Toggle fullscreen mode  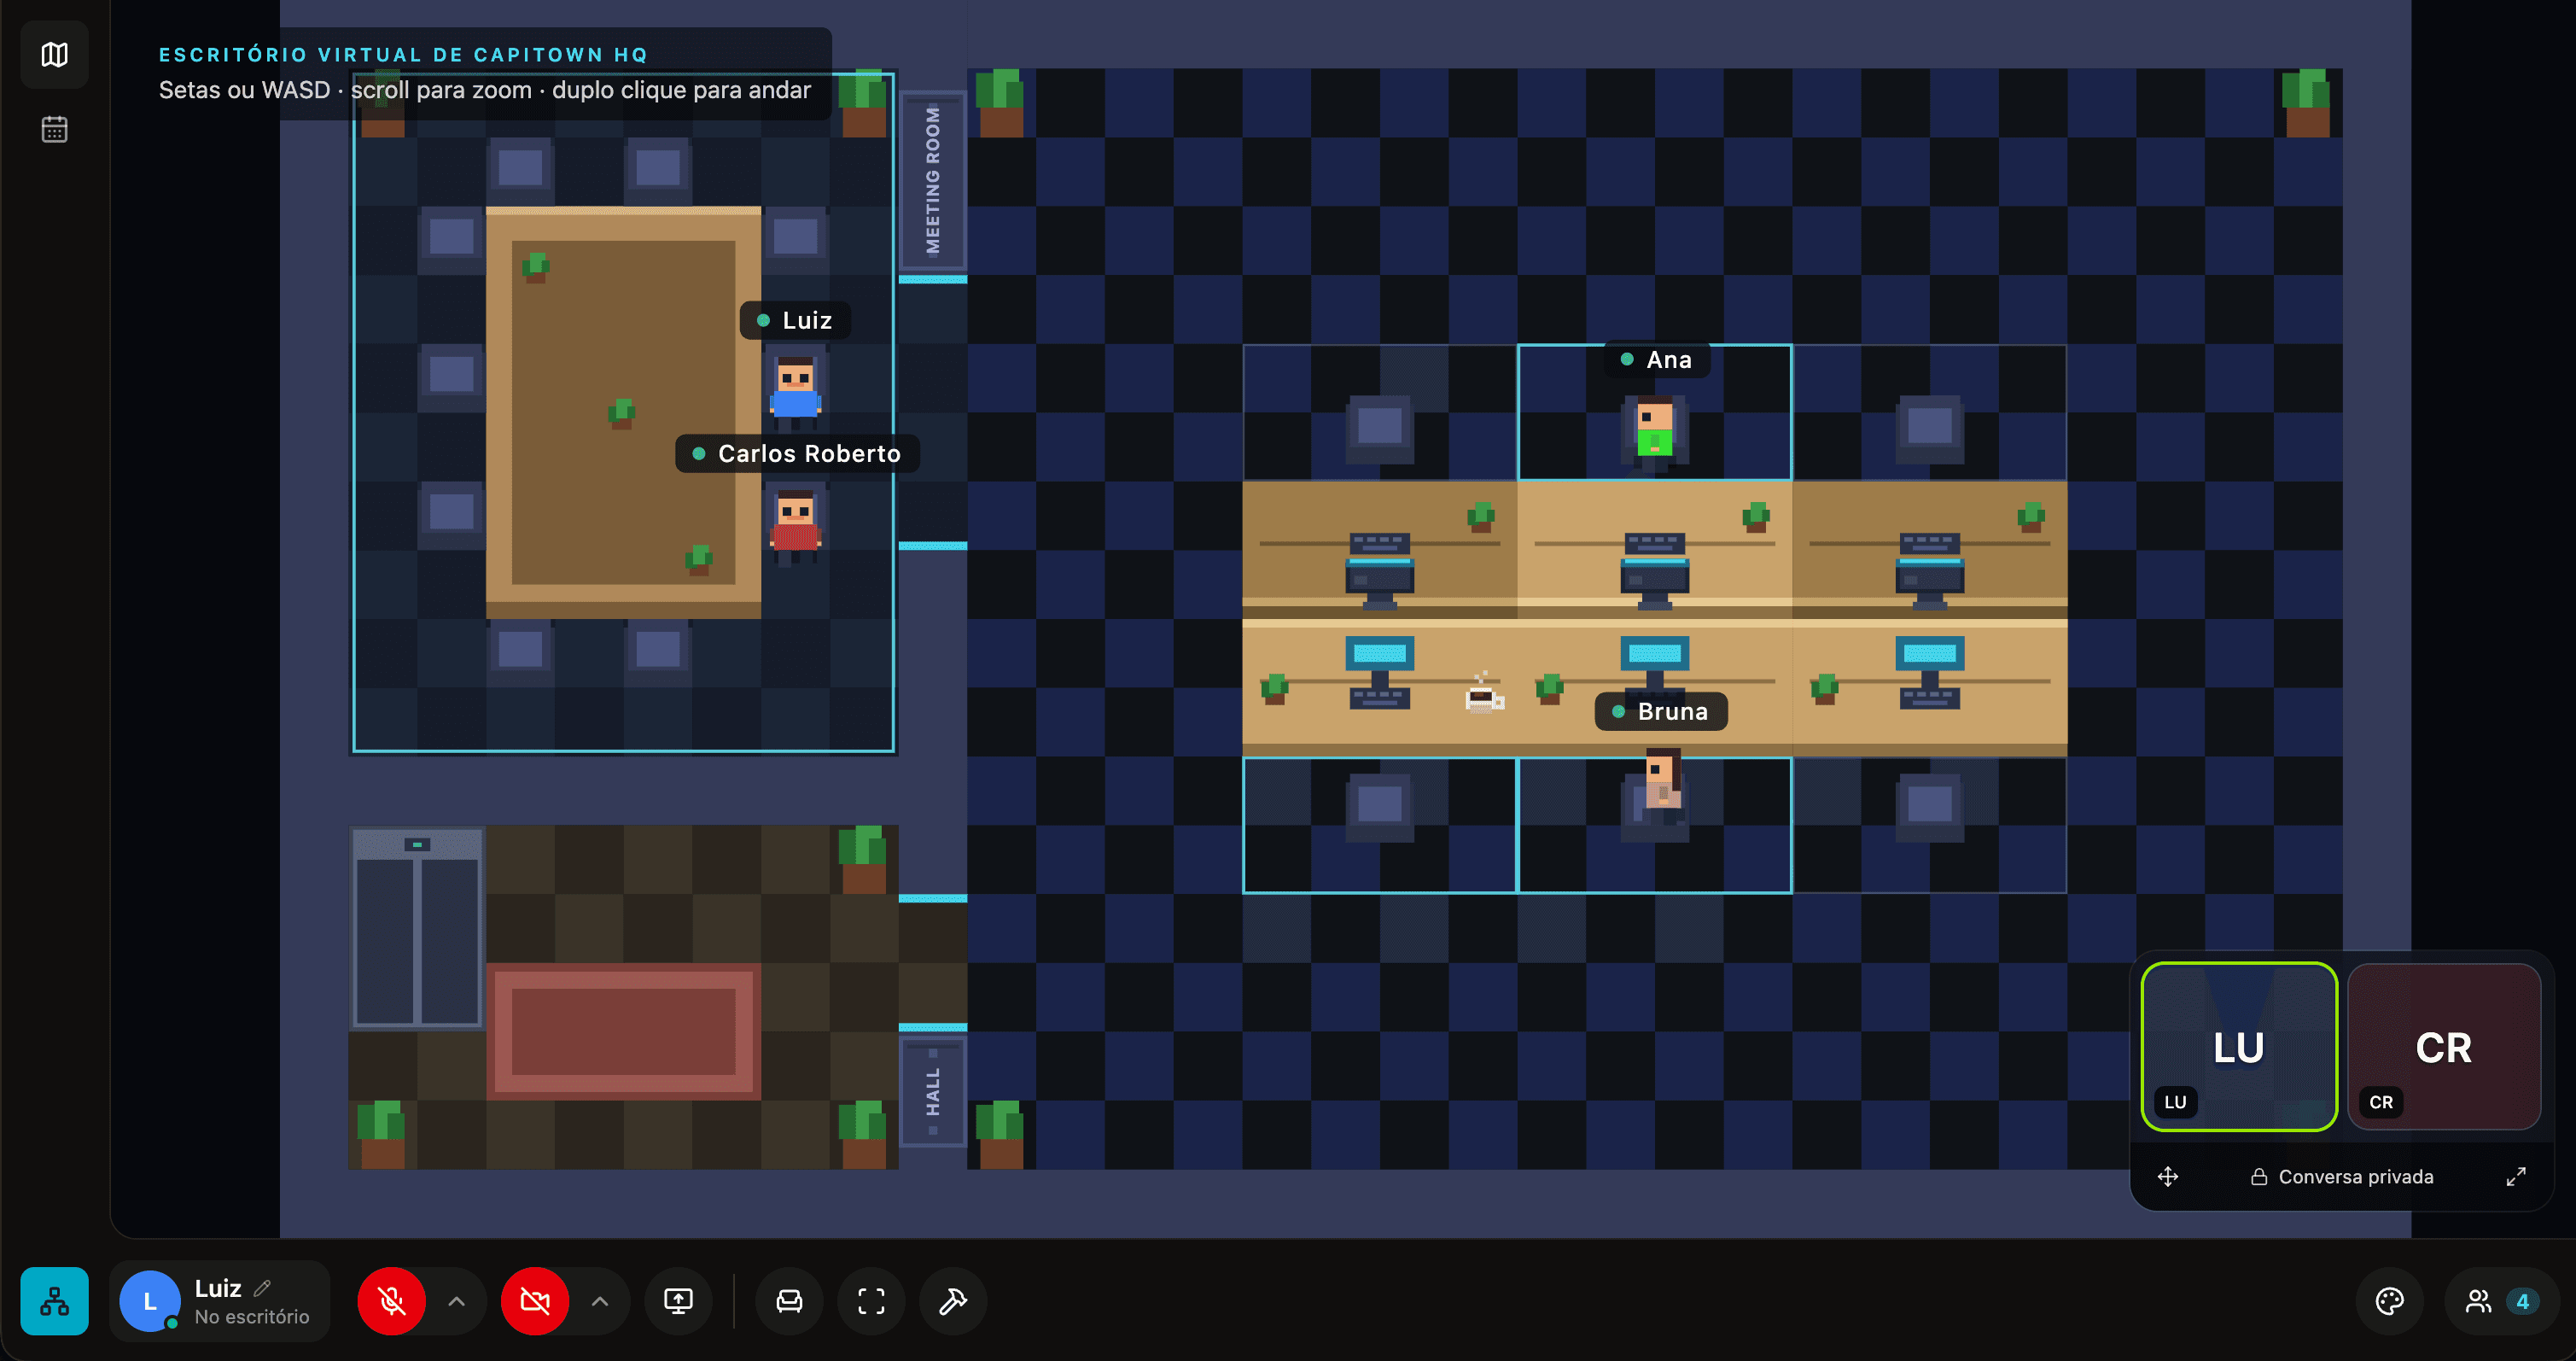tap(871, 1301)
